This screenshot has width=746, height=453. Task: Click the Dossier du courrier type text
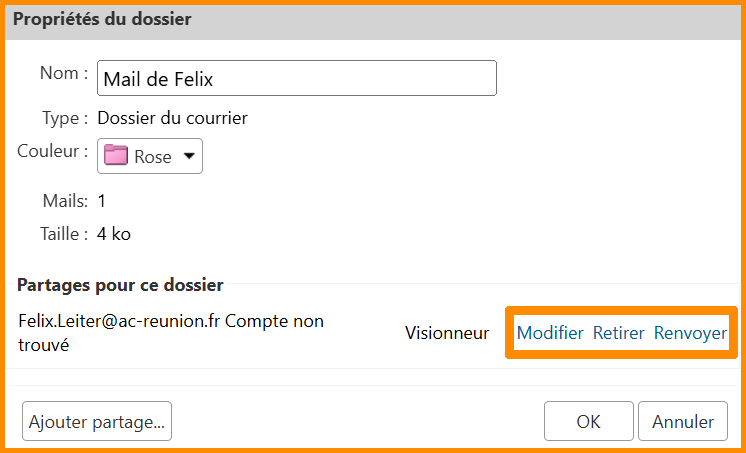tap(172, 118)
